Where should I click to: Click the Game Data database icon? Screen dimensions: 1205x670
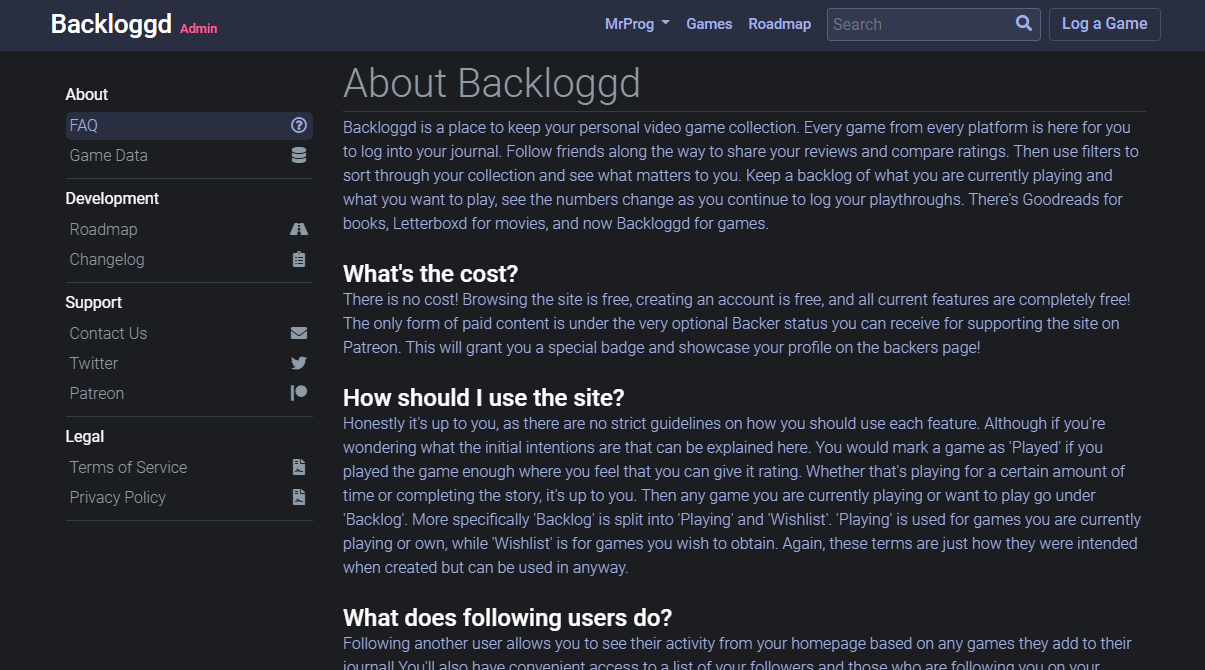(x=298, y=155)
